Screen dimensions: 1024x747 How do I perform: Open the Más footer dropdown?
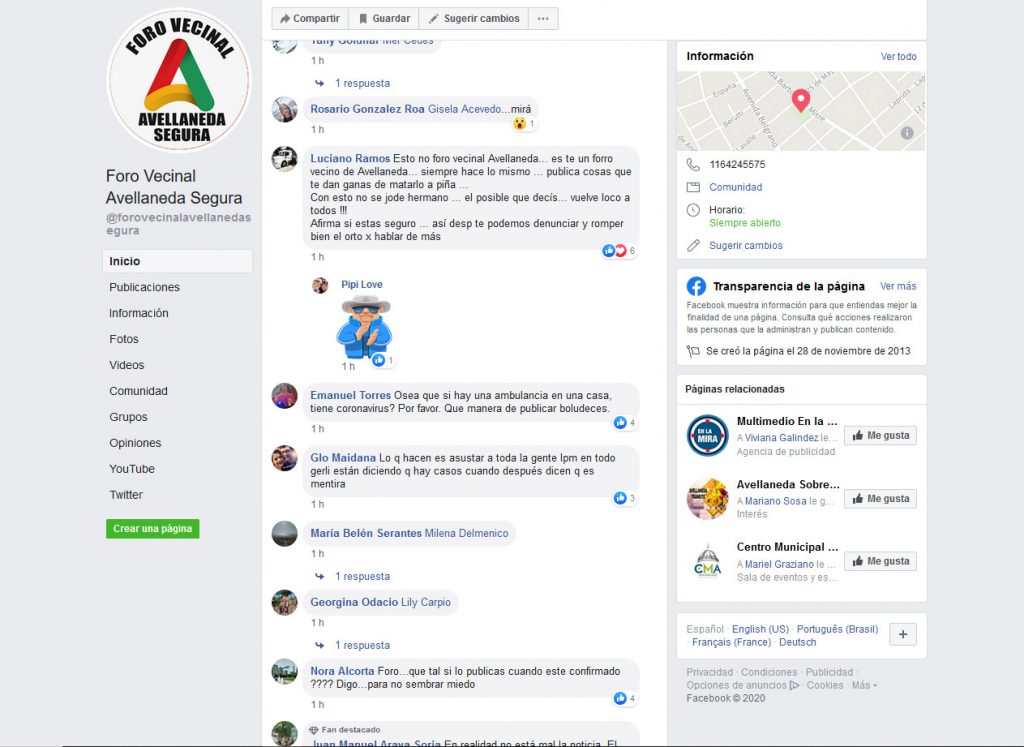point(864,685)
